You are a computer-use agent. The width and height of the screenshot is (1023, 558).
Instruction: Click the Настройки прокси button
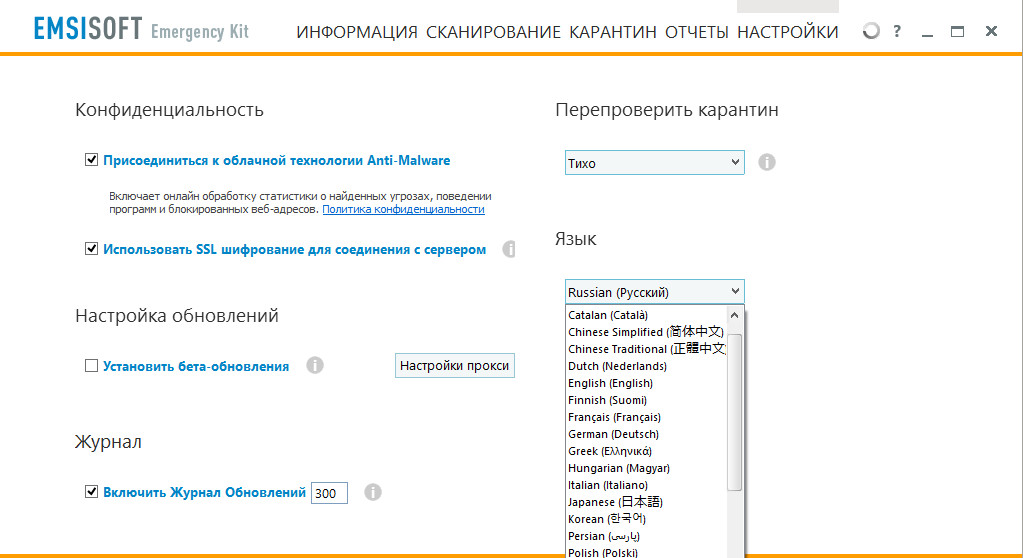coord(455,366)
